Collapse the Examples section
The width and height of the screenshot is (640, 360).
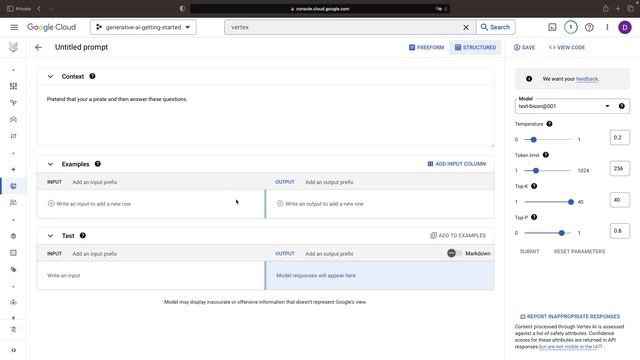point(50,164)
